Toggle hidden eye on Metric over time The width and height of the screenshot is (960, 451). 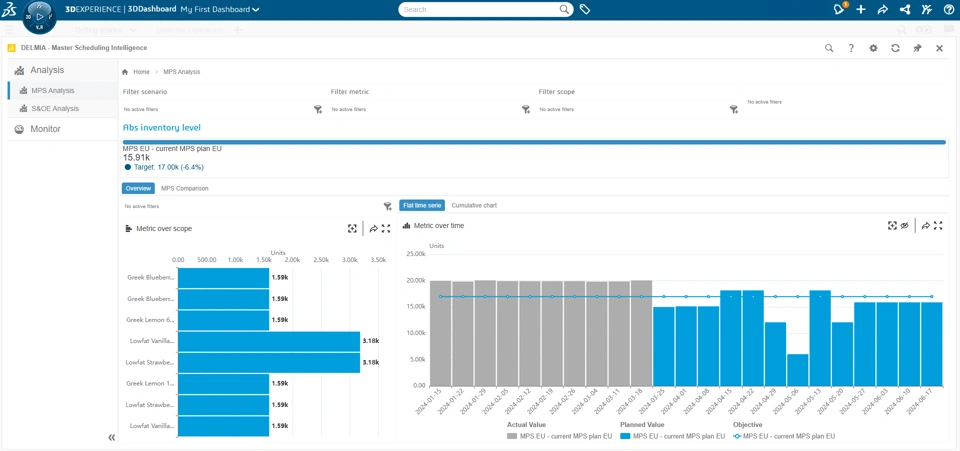coord(904,226)
